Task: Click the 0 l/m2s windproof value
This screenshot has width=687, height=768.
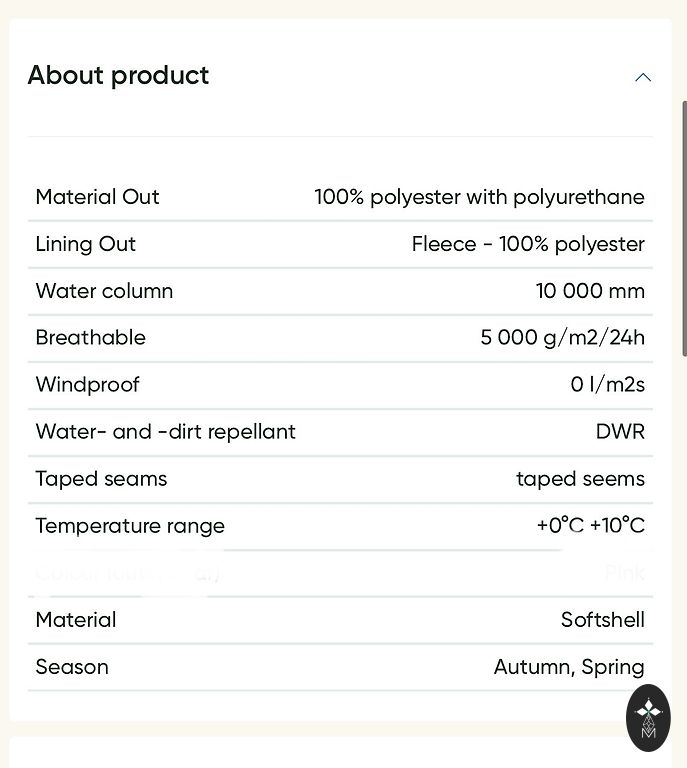Action: point(607,385)
